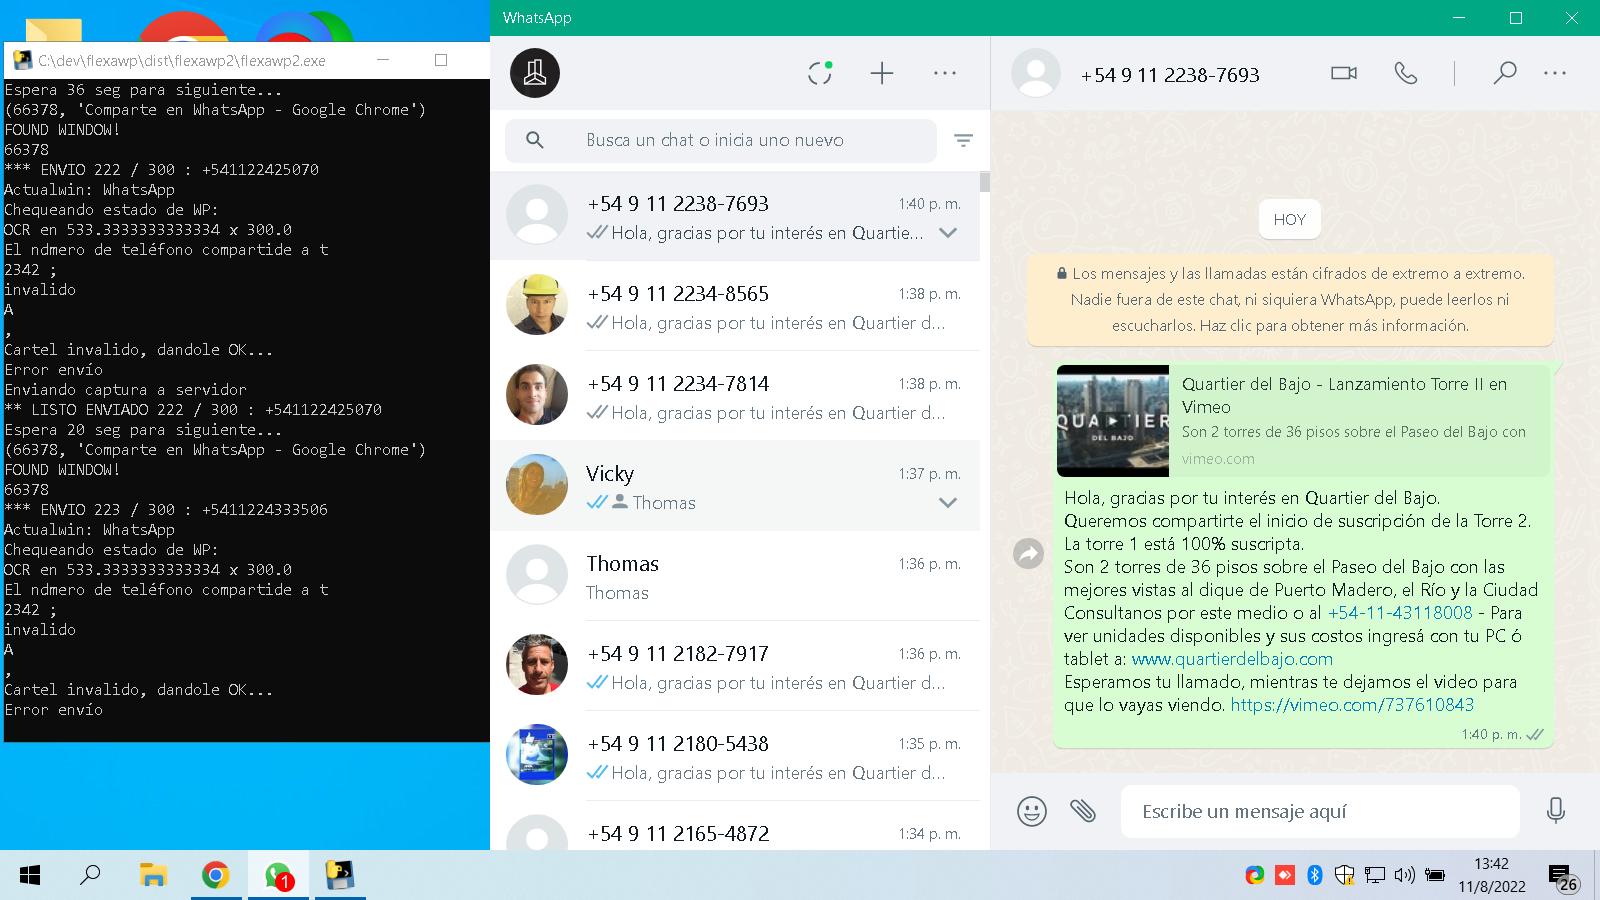Start voice call with phone icon

tap(1406, 73)
